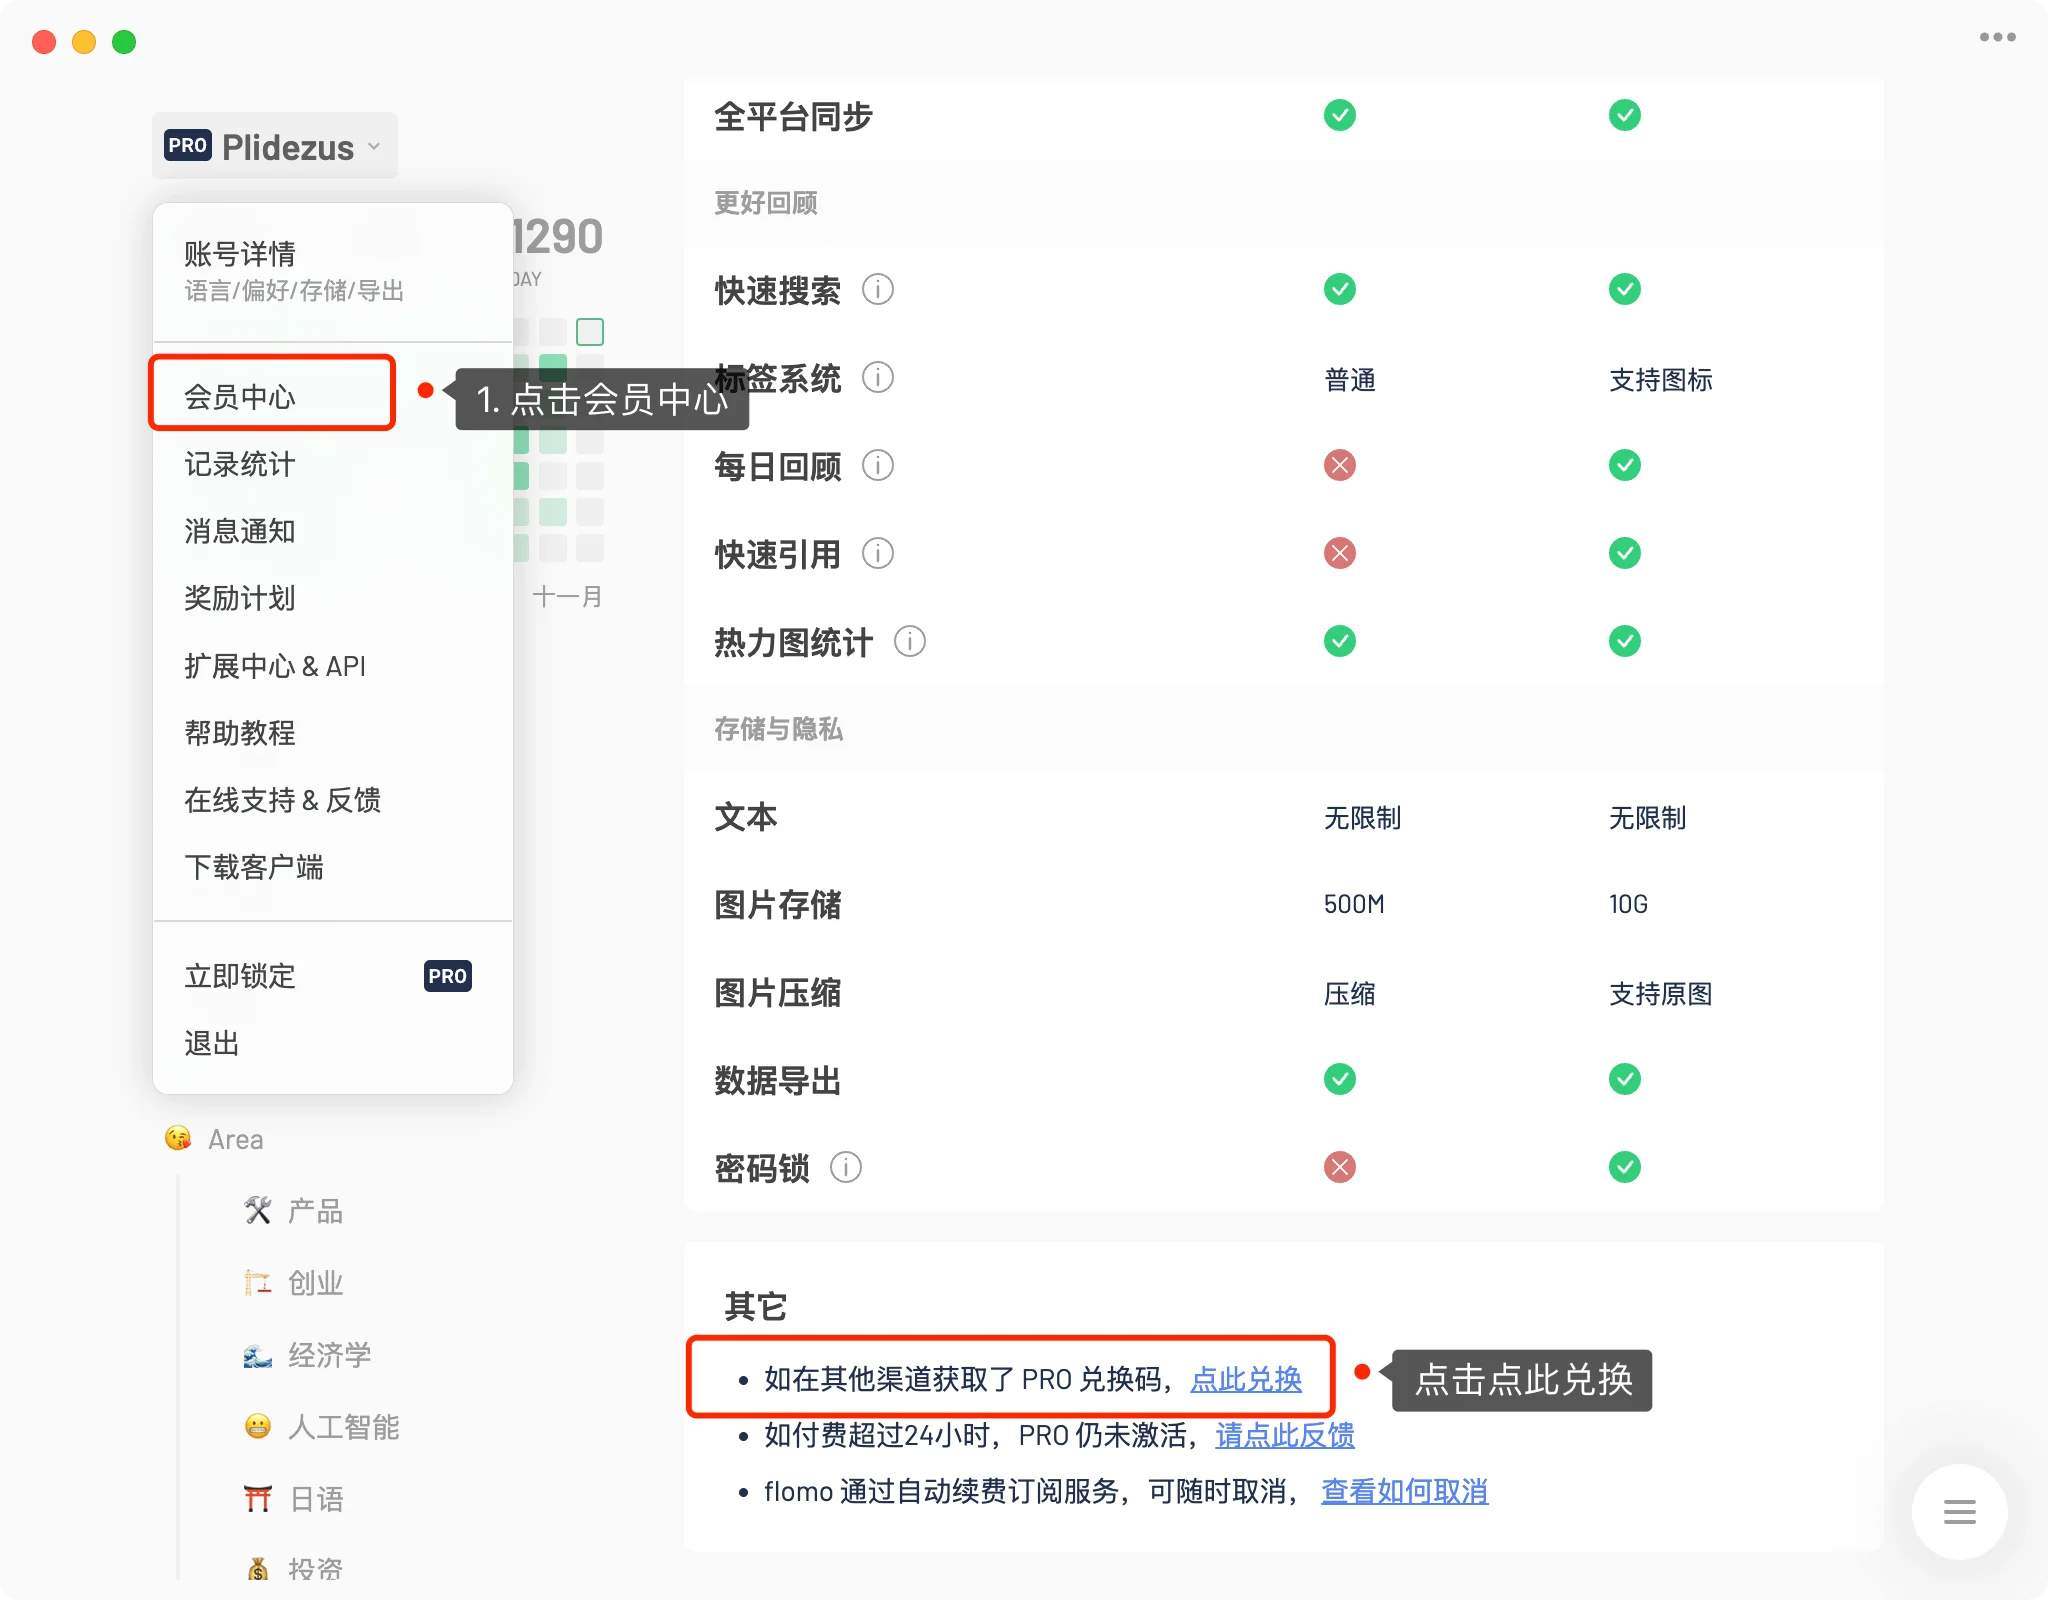2048x1600 pixels.
Task: Select 奖励计划 menu entry
Action: click(240, 598)
